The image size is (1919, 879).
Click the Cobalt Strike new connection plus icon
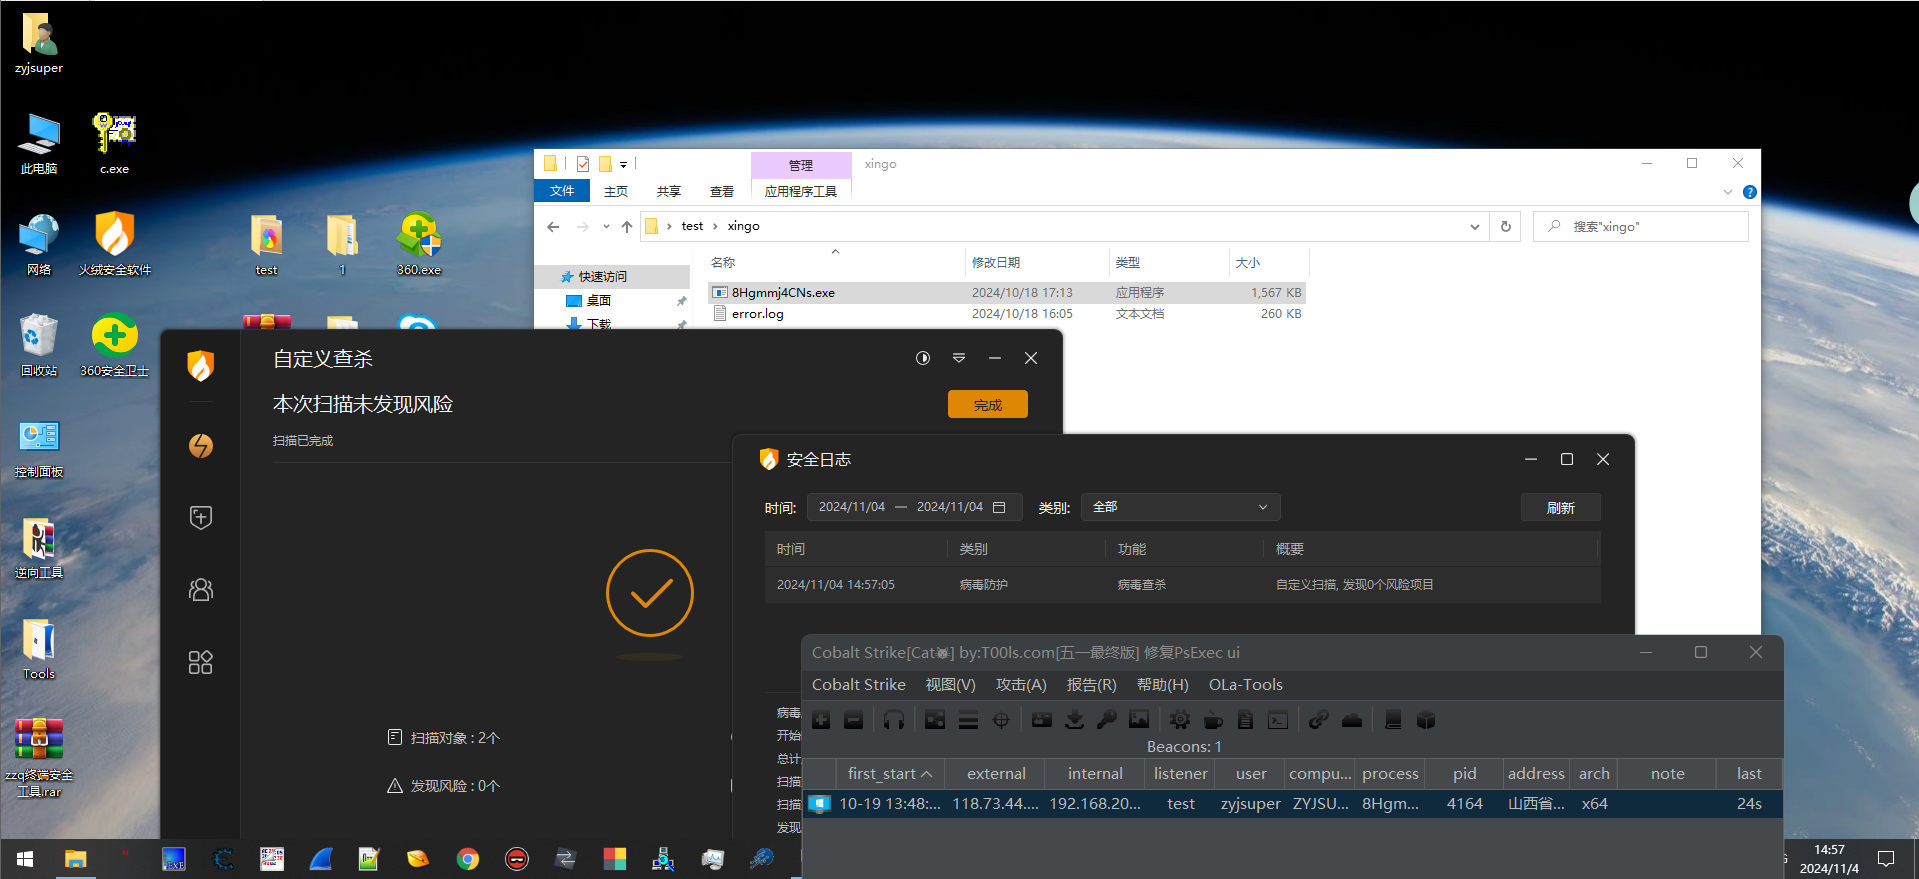point(821,720)
